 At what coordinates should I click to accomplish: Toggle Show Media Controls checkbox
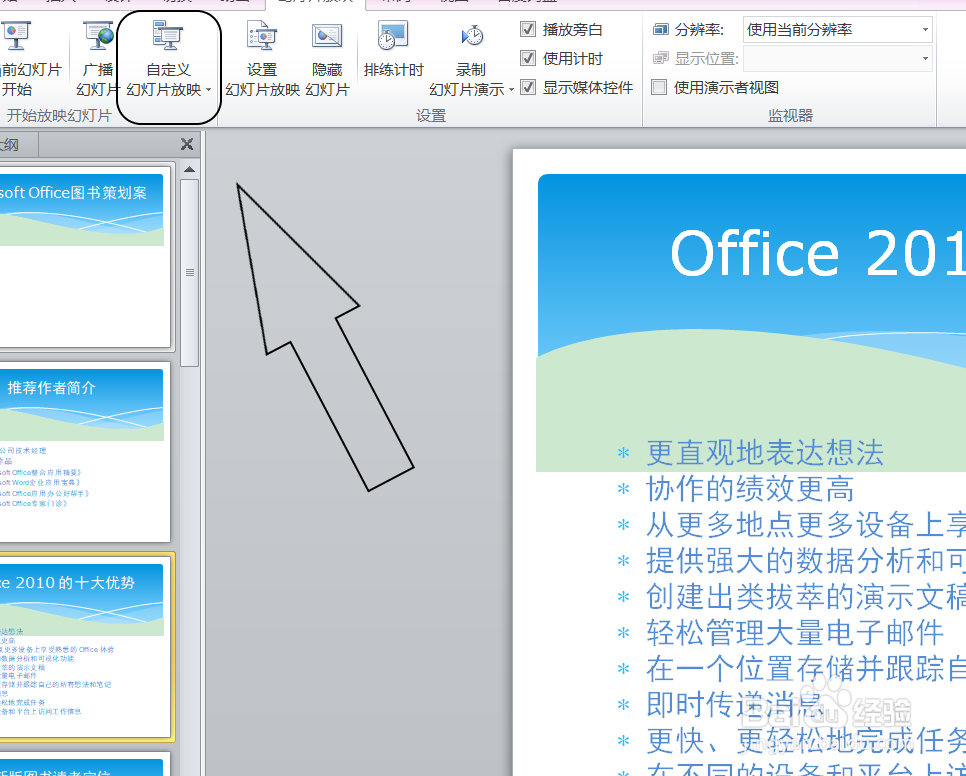[x=528, y=87]
